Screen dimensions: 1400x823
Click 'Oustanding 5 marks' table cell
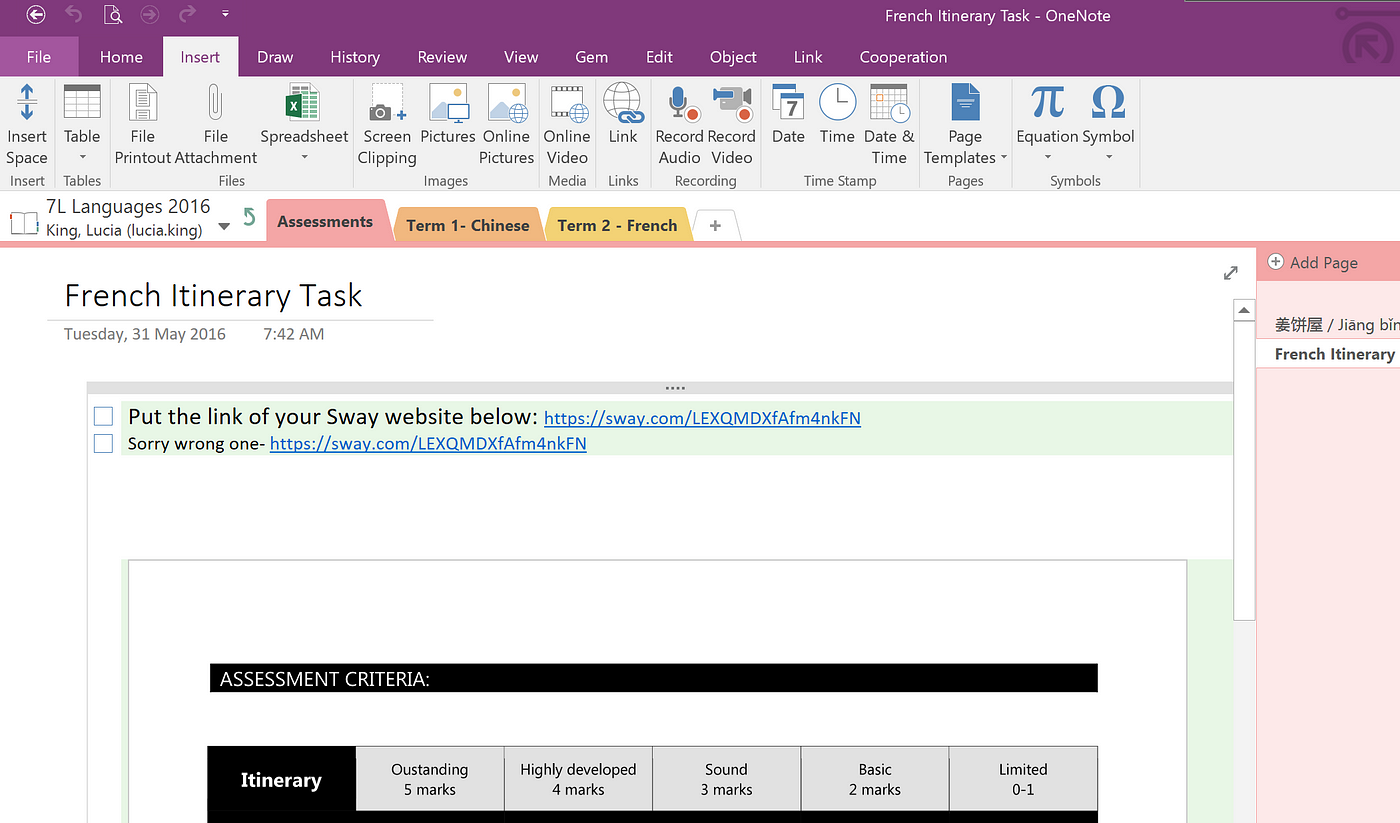coord(430,779)
